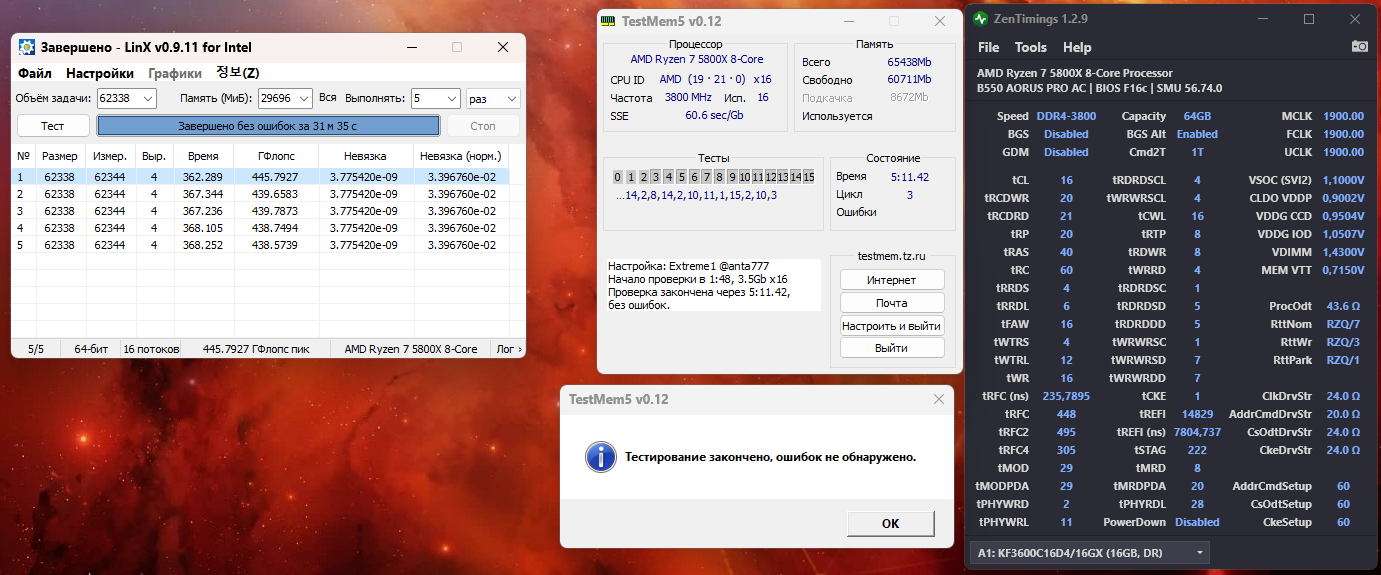1381x575 pixels.
Task: Click the DDR4-3800 speed value in ZenTimings
Action: tap(1066, 116)
